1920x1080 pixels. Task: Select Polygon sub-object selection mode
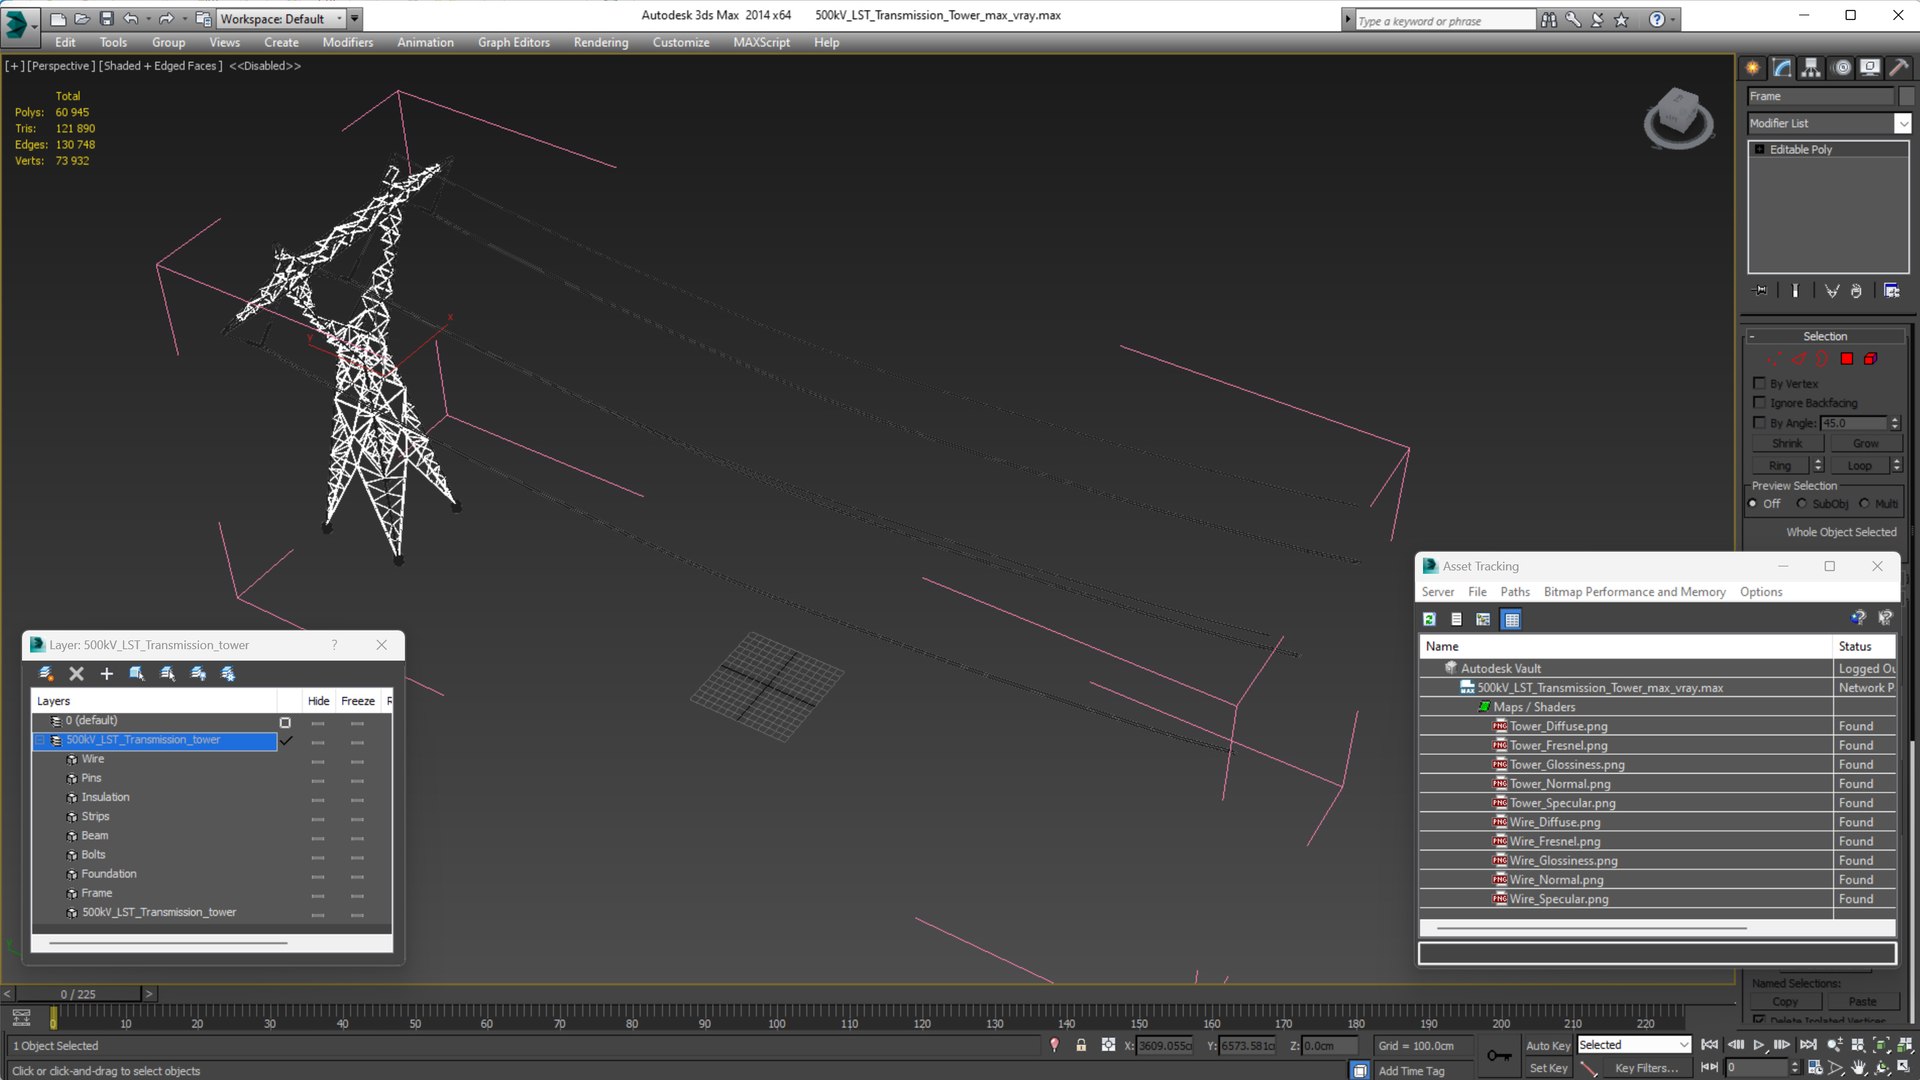point(1847,359)
